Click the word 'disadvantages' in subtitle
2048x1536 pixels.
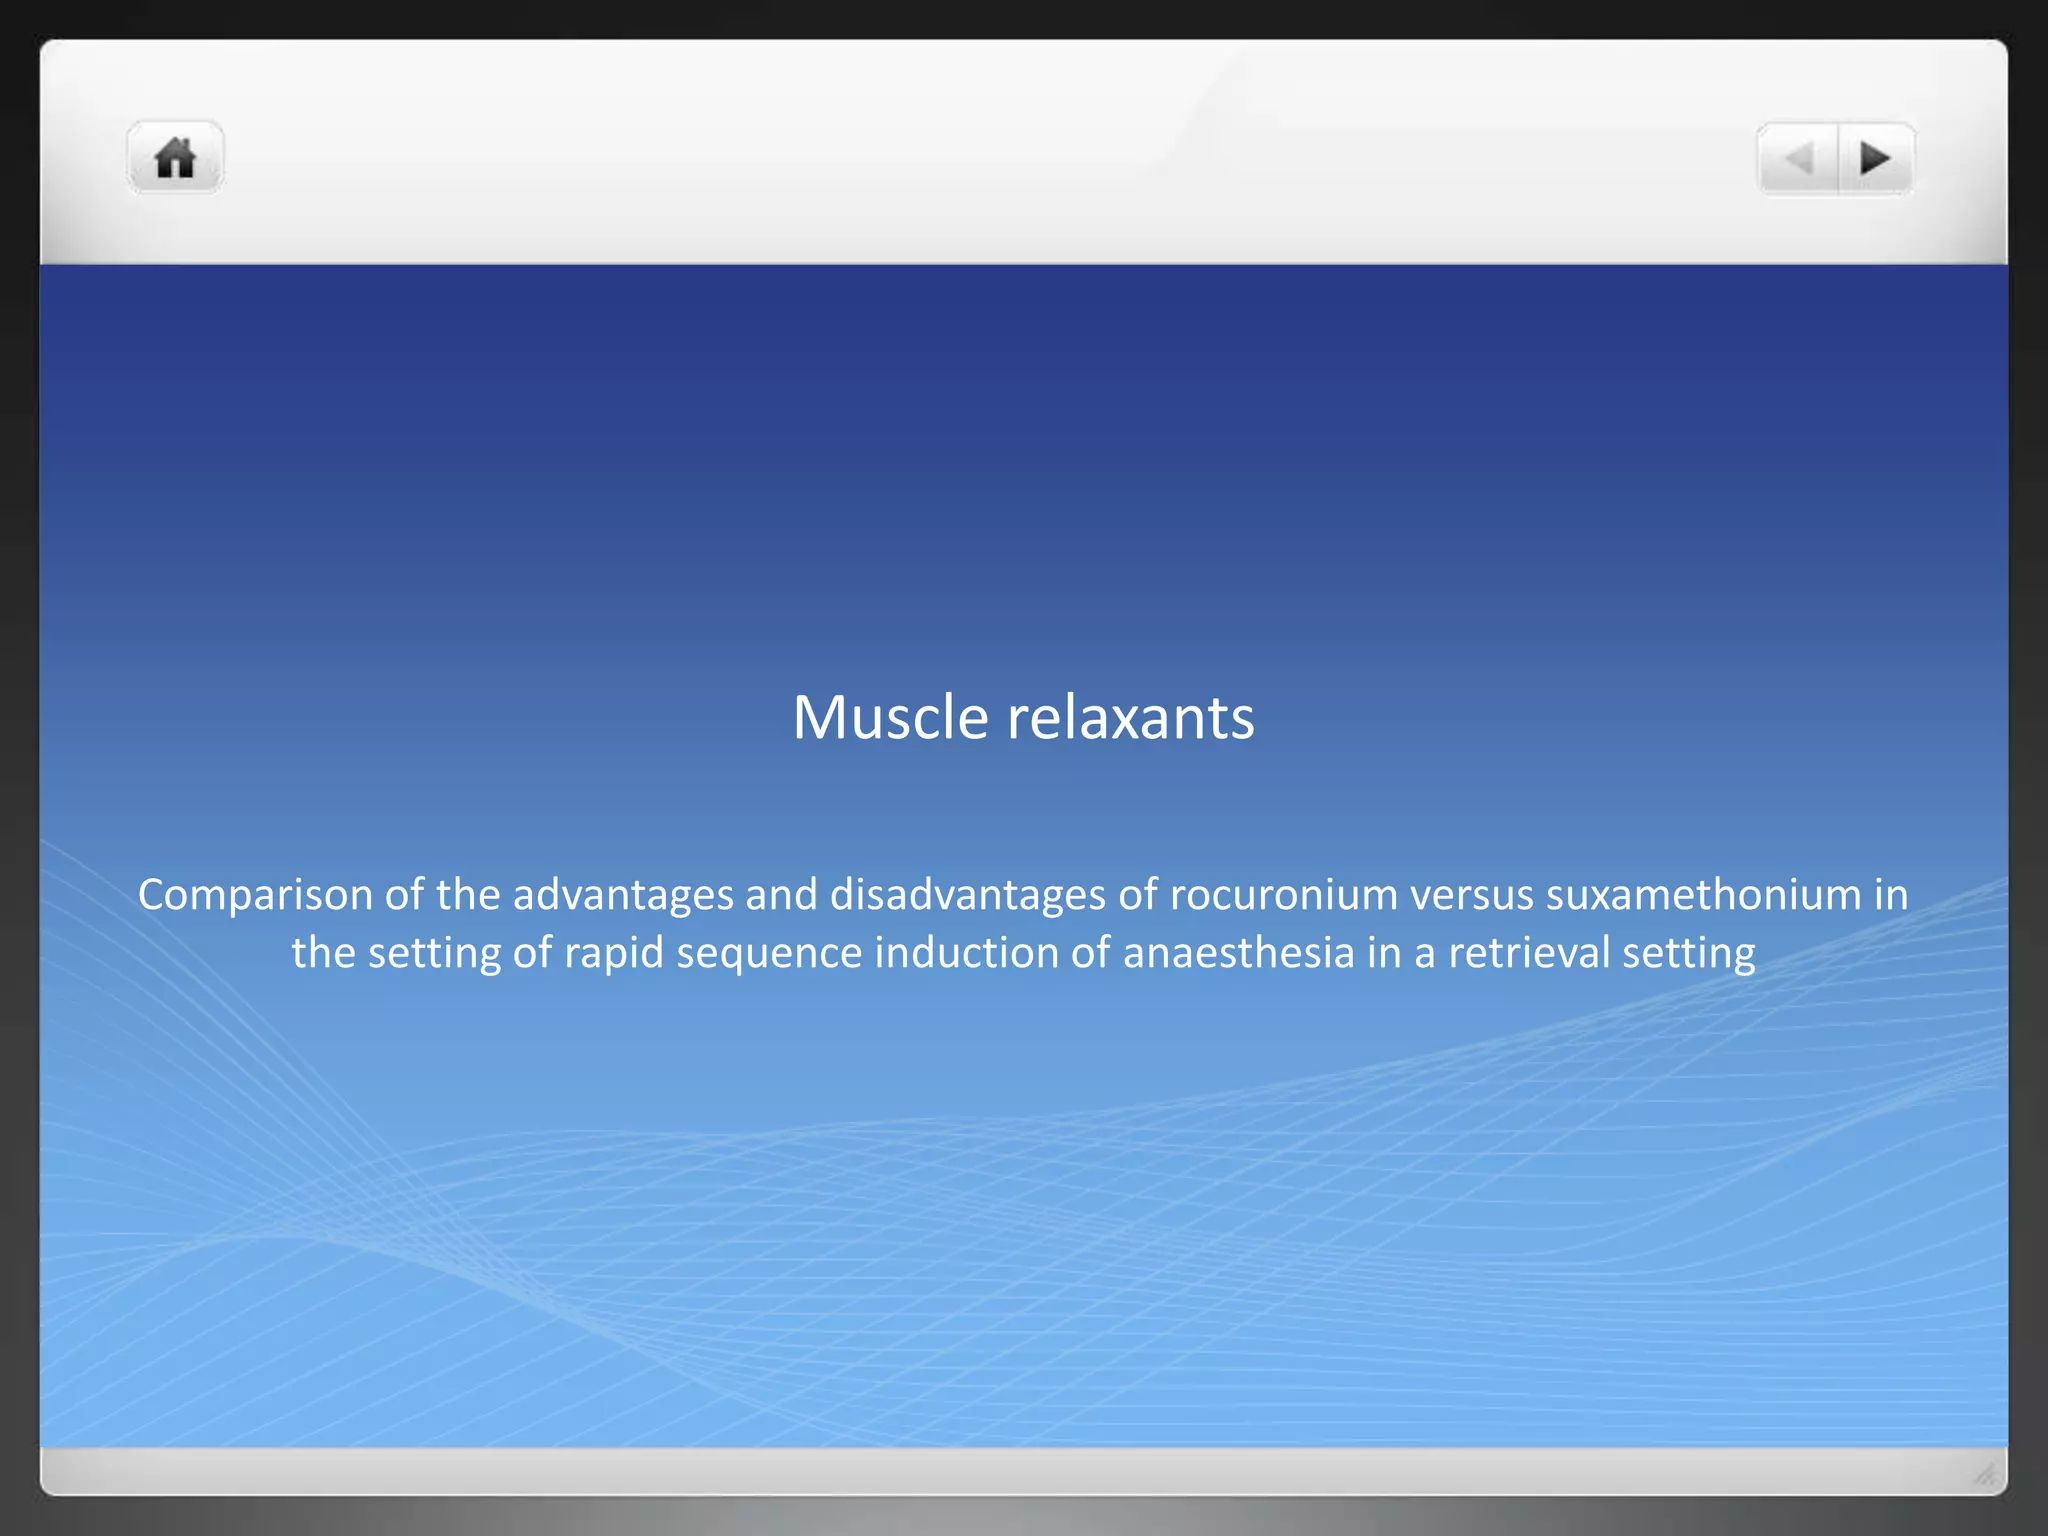(x=967, y=894)
